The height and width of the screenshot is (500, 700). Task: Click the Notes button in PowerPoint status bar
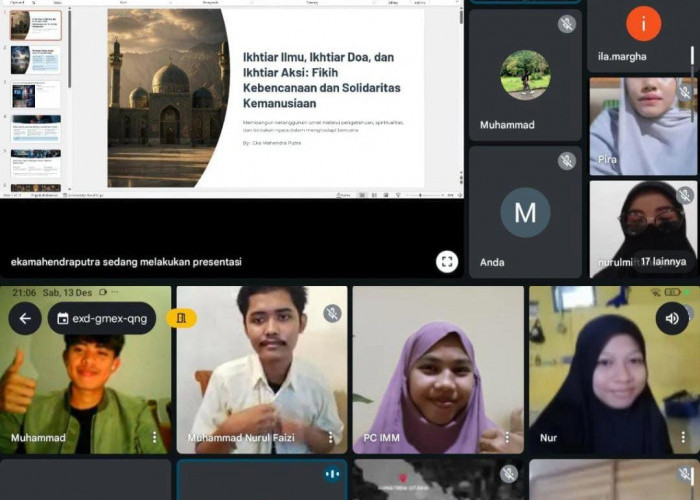[x=344, y=195]
